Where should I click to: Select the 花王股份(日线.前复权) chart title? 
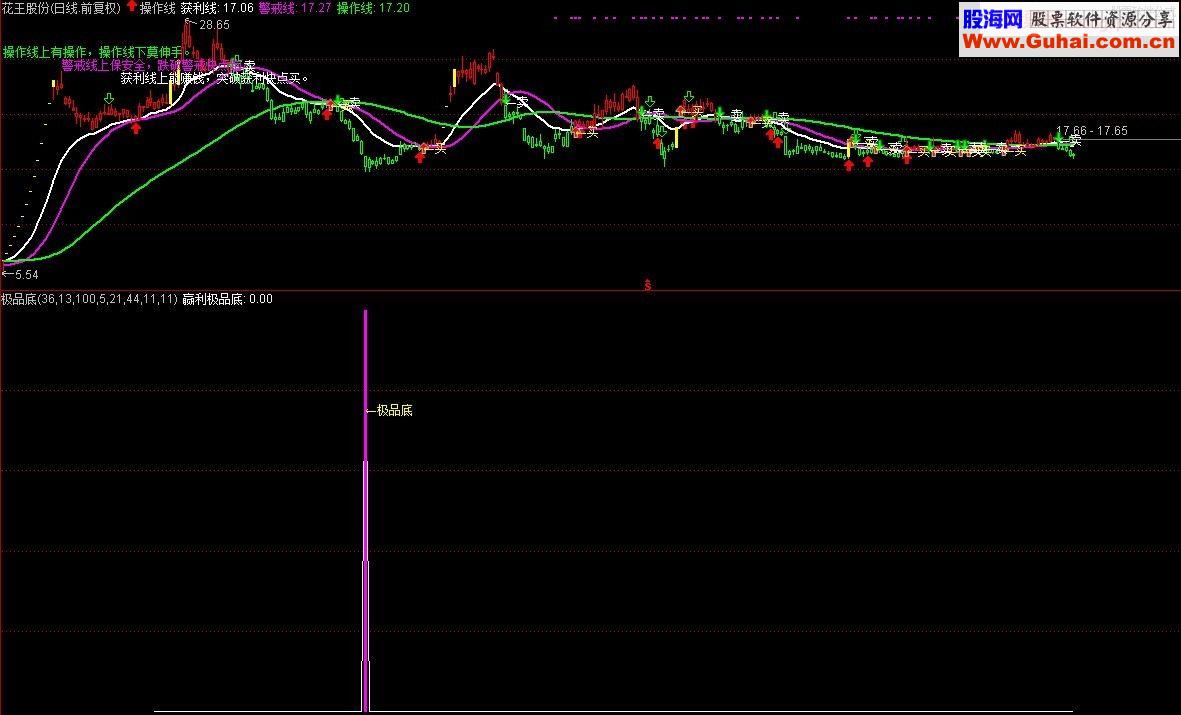click(61, 8)
